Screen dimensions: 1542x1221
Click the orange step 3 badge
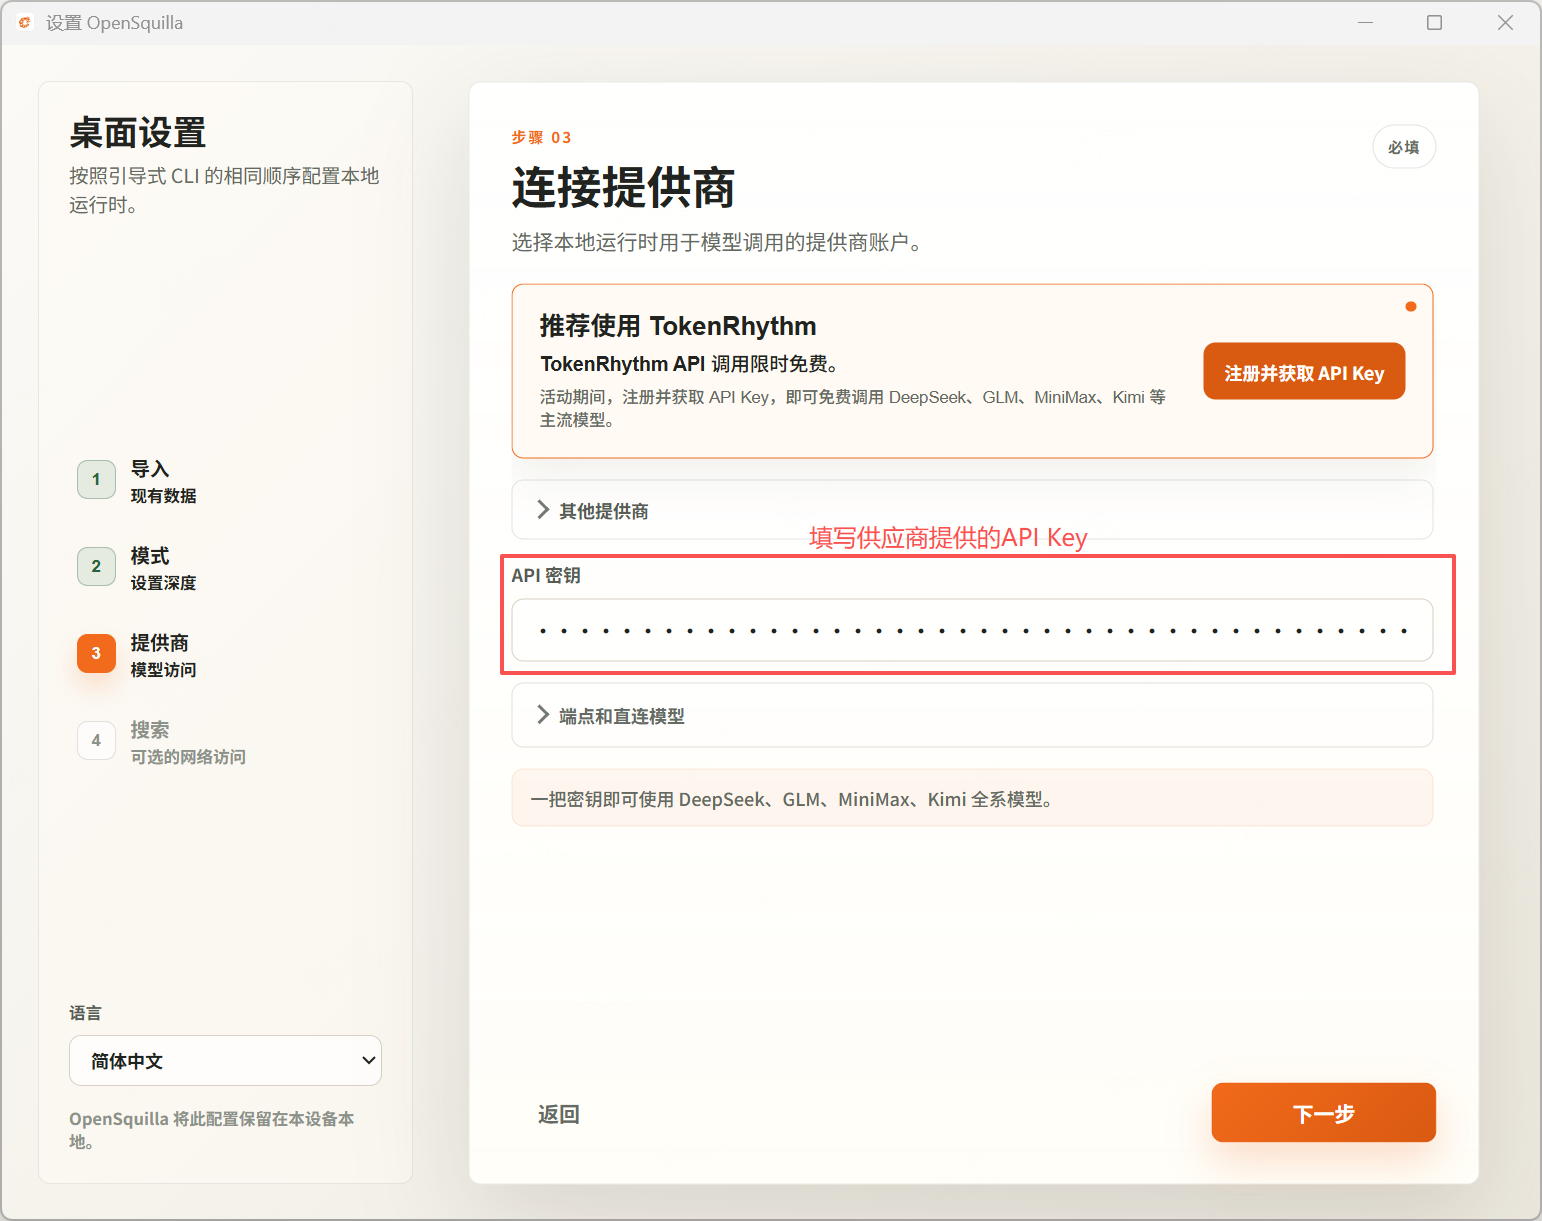[x=96, y=653]
